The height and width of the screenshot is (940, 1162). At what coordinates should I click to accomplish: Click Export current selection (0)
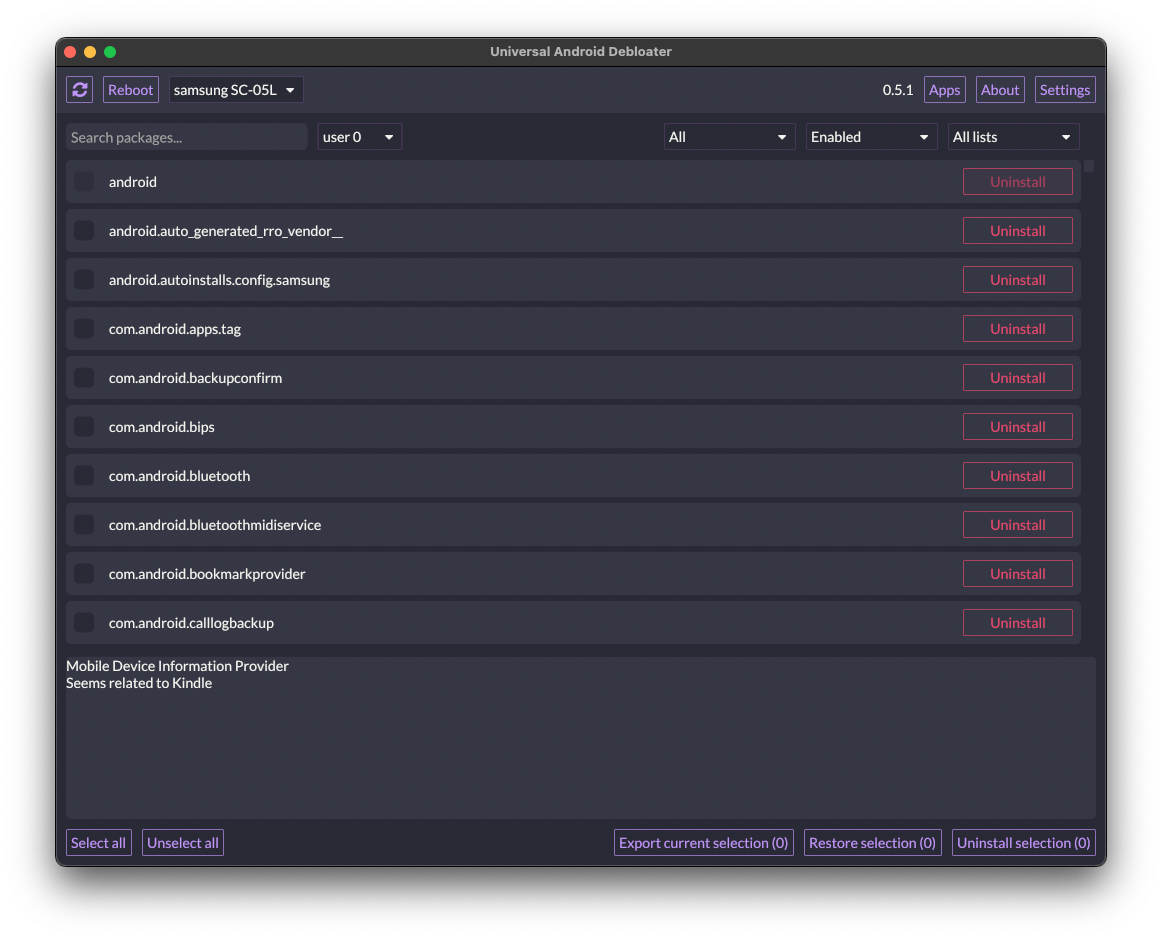click(x=703, y=843)
